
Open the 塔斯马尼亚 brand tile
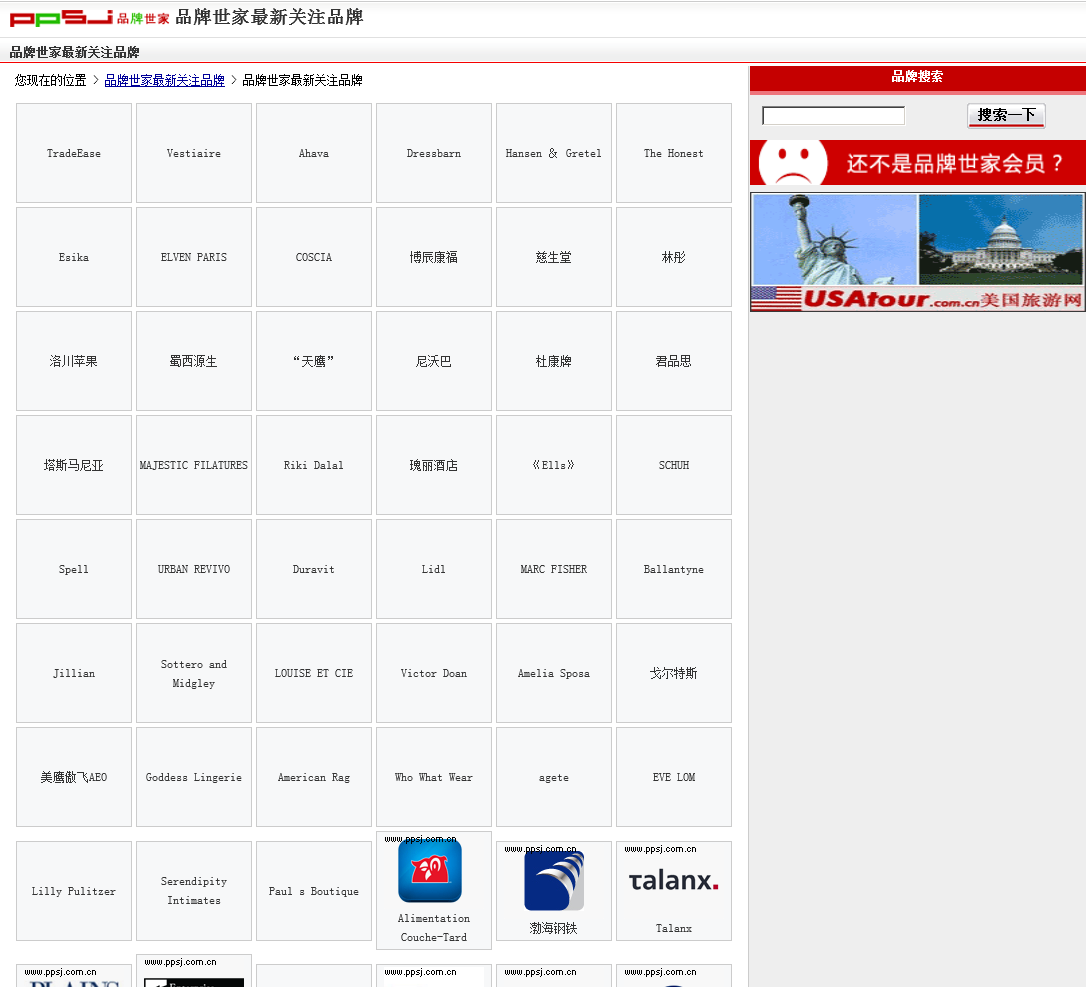(74, 465)
